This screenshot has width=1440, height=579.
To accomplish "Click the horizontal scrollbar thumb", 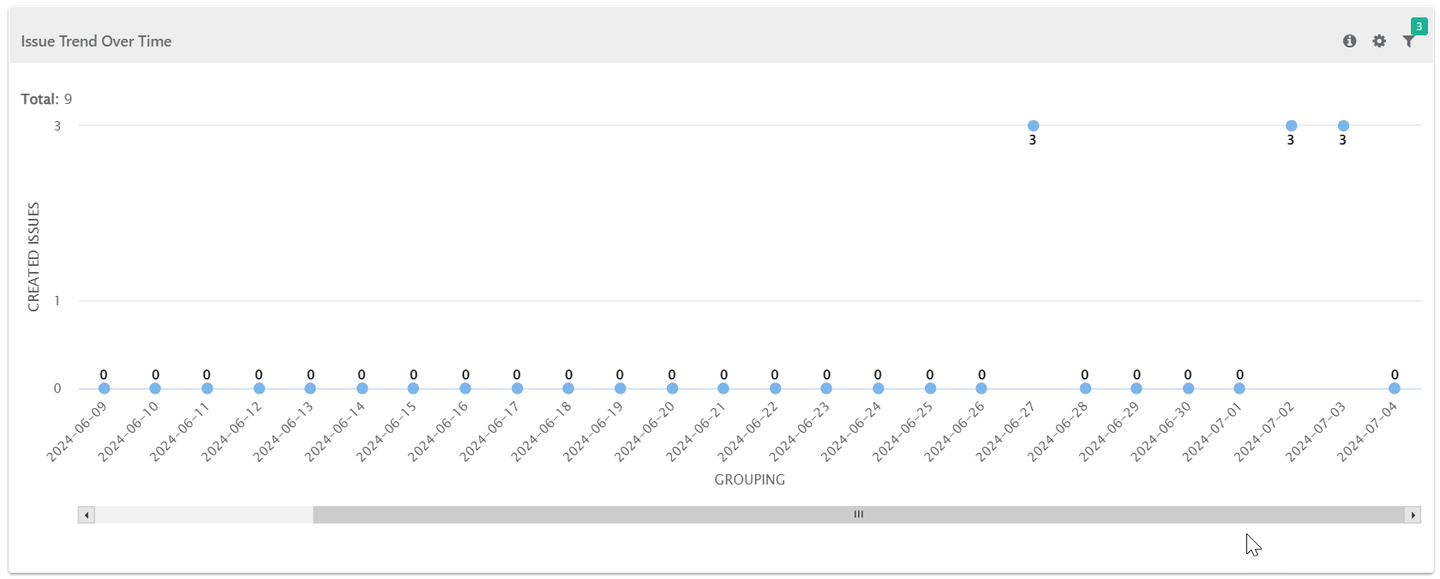I will pyautogui.click(x=857, y=514).
